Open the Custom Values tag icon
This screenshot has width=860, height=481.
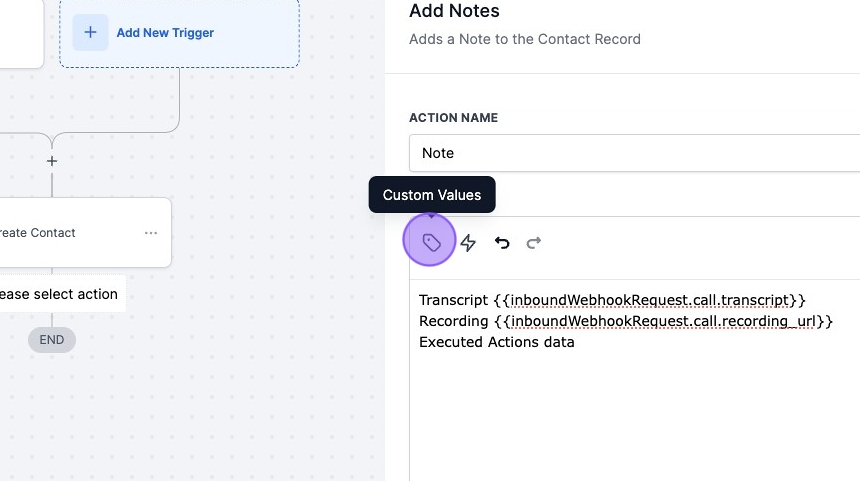coord(431,243)
